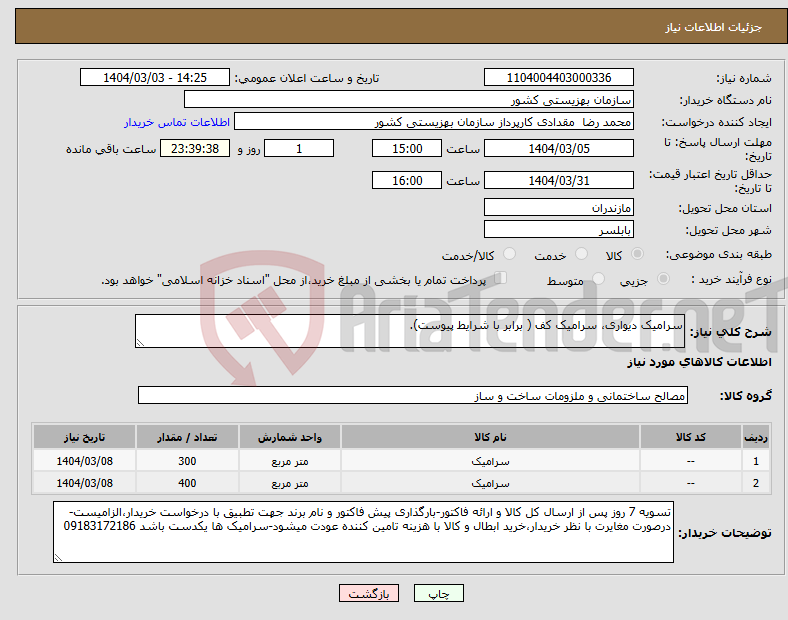Select the خدمت radio button
The height and width of the screenshot is (620, 788).
coord(581,254)
